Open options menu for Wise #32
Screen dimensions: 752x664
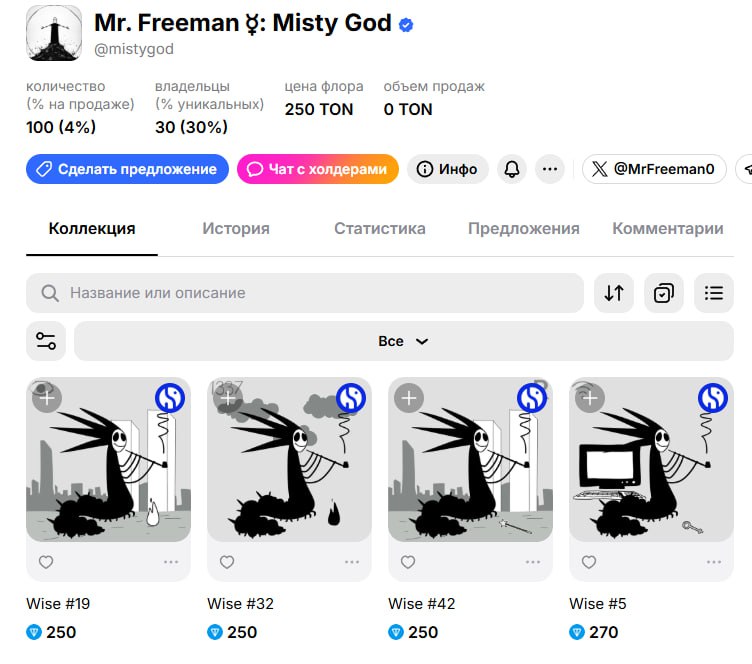pos(352,562)
